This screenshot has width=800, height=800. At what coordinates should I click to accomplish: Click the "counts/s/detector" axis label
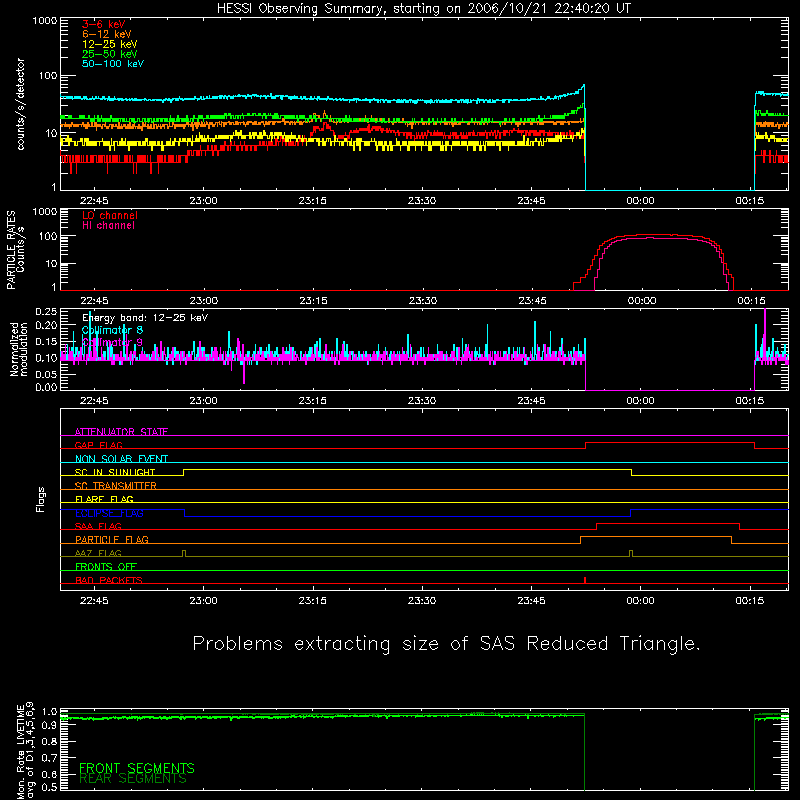click(20, 104)
